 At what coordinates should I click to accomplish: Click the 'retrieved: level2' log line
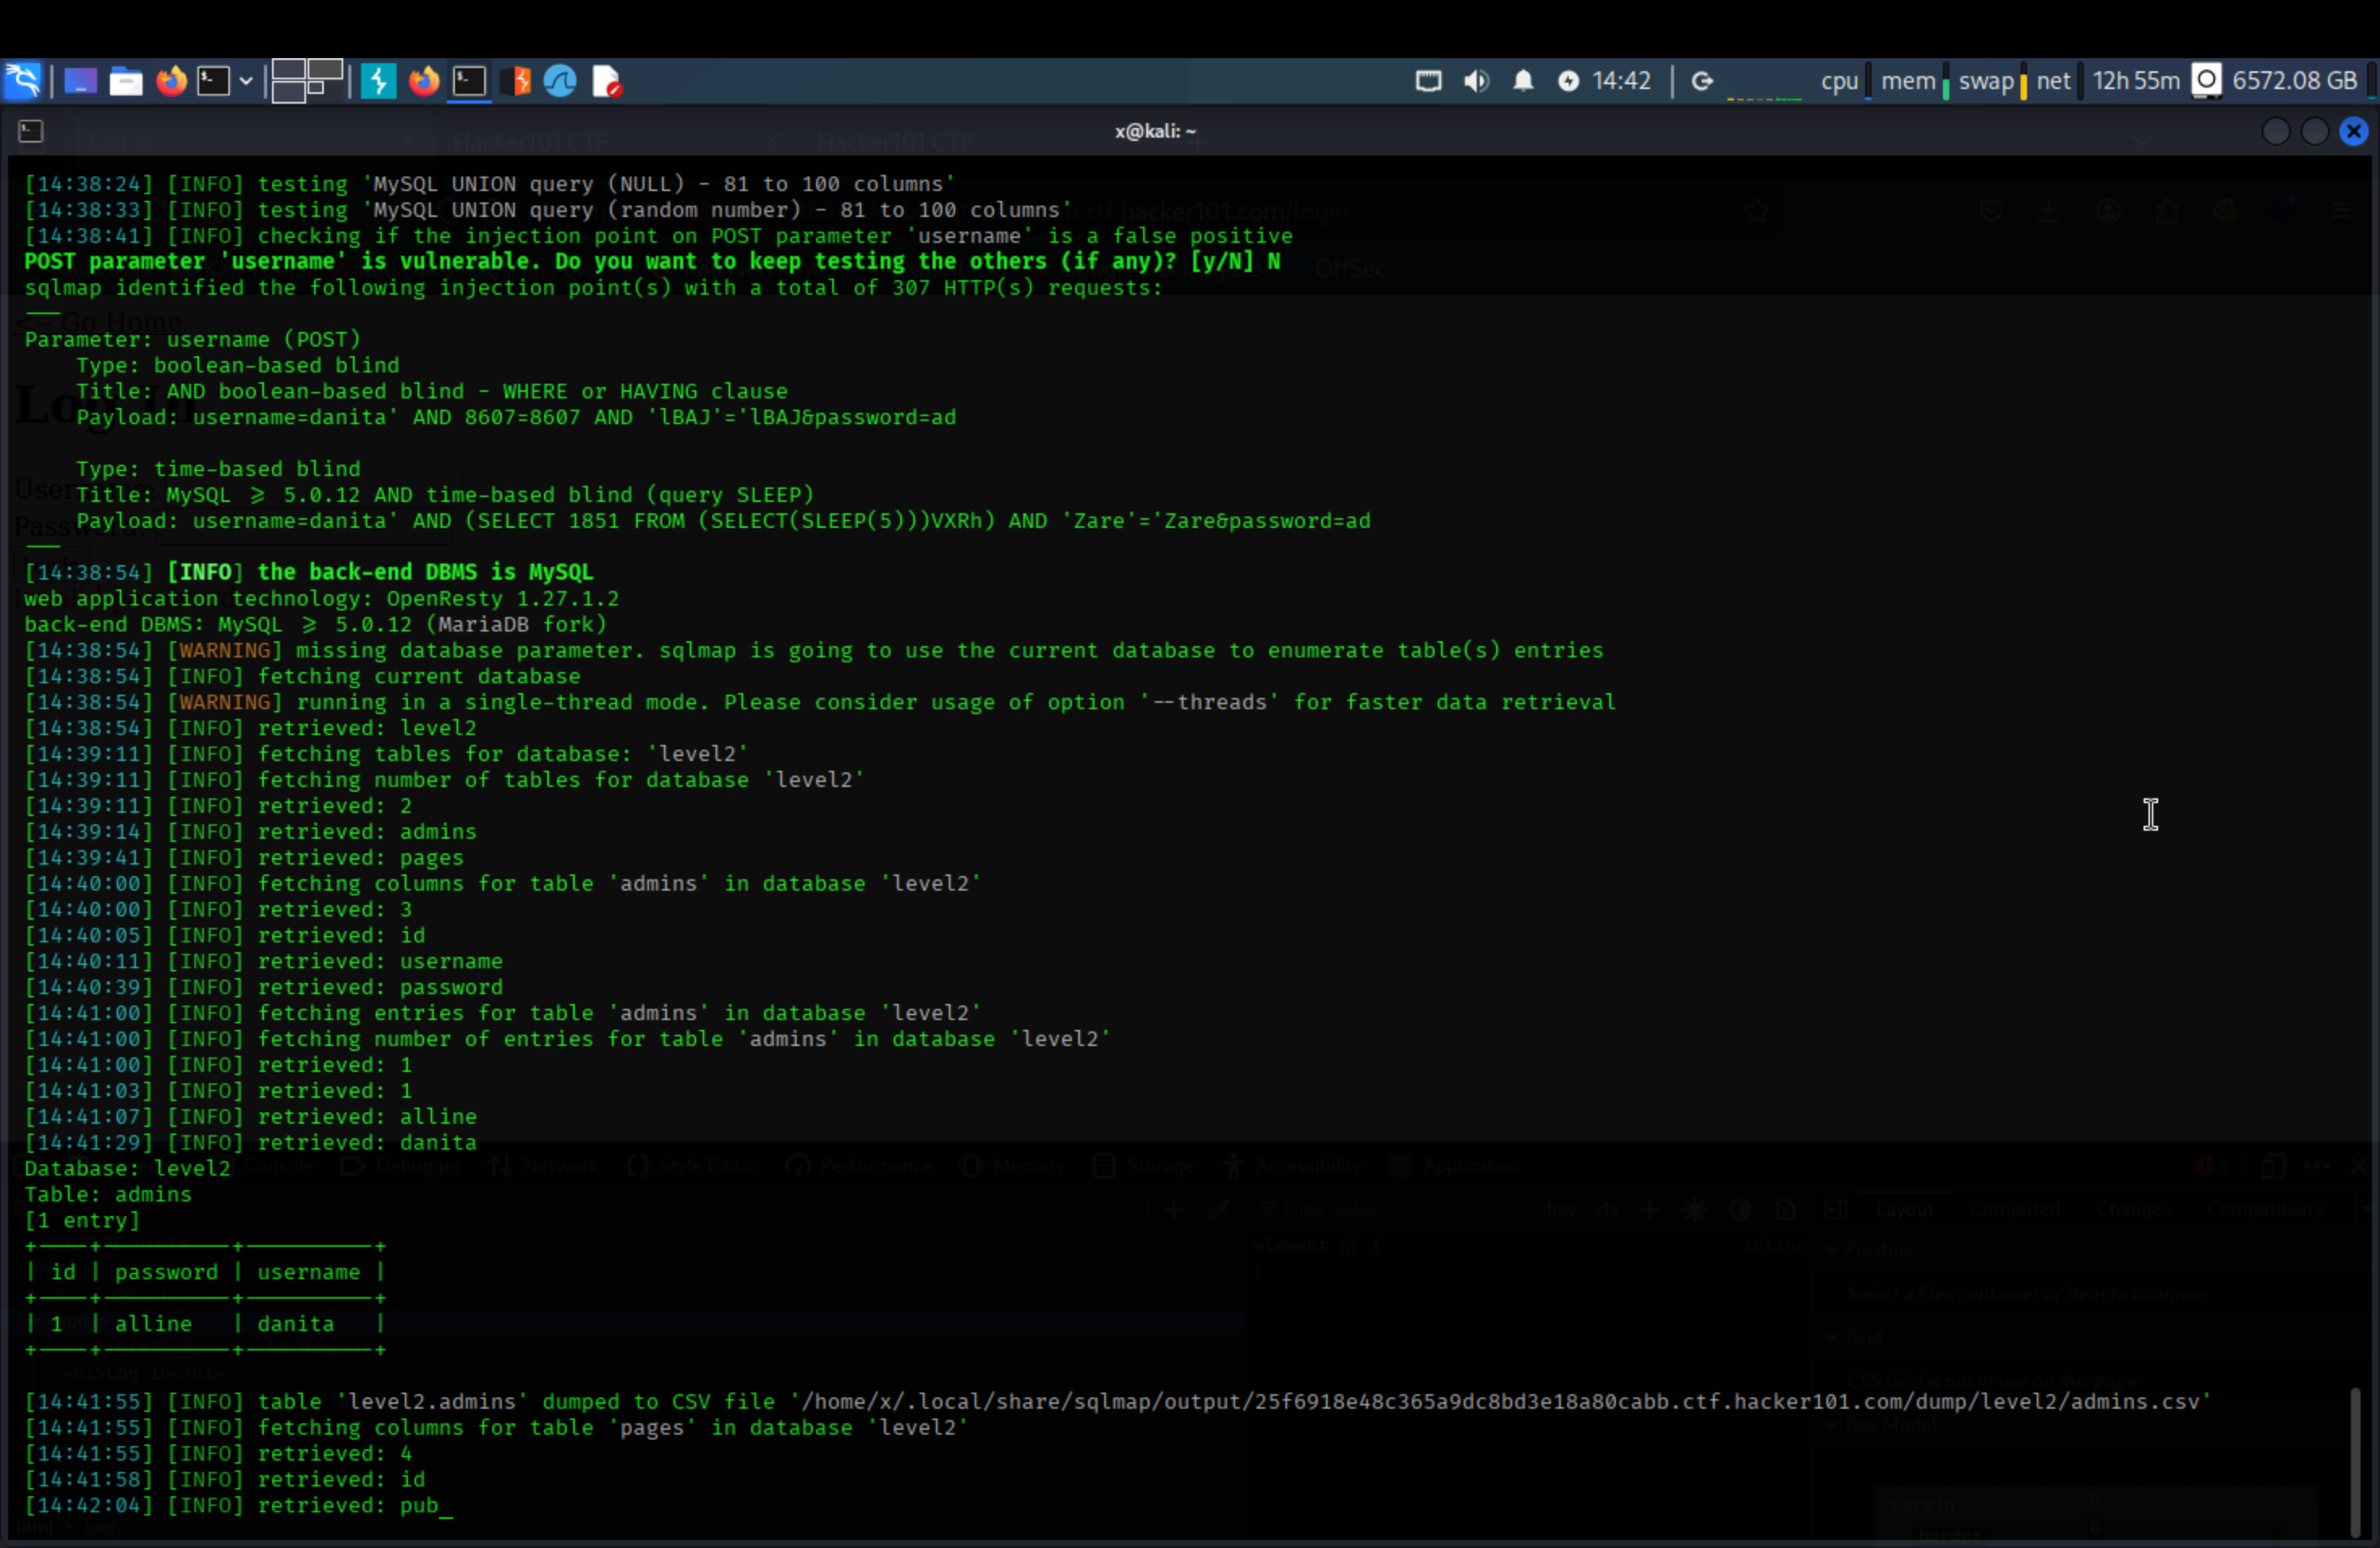(x=251, y=728)
